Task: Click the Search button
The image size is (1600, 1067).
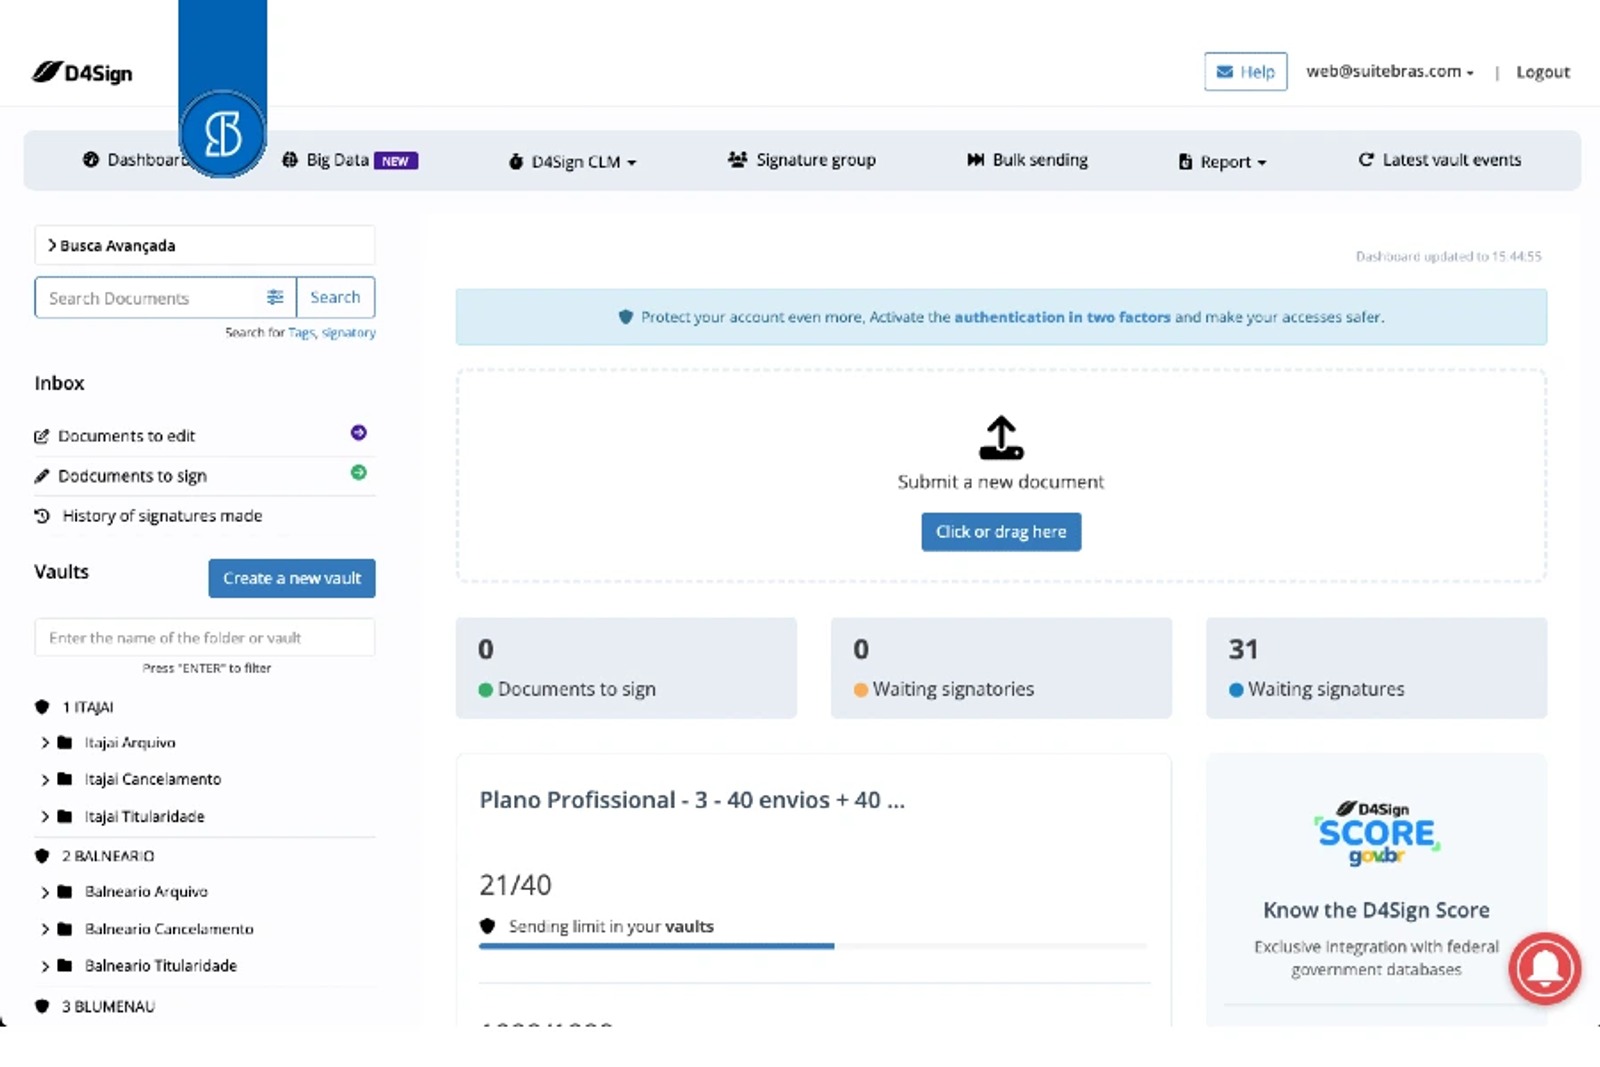Action: [x=335, y=297]
